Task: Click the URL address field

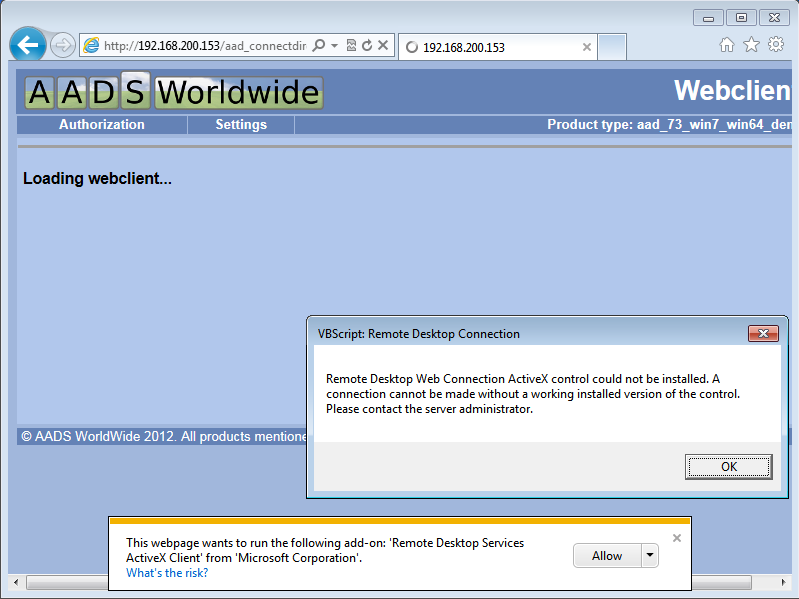Action: [x=200, y=46]
